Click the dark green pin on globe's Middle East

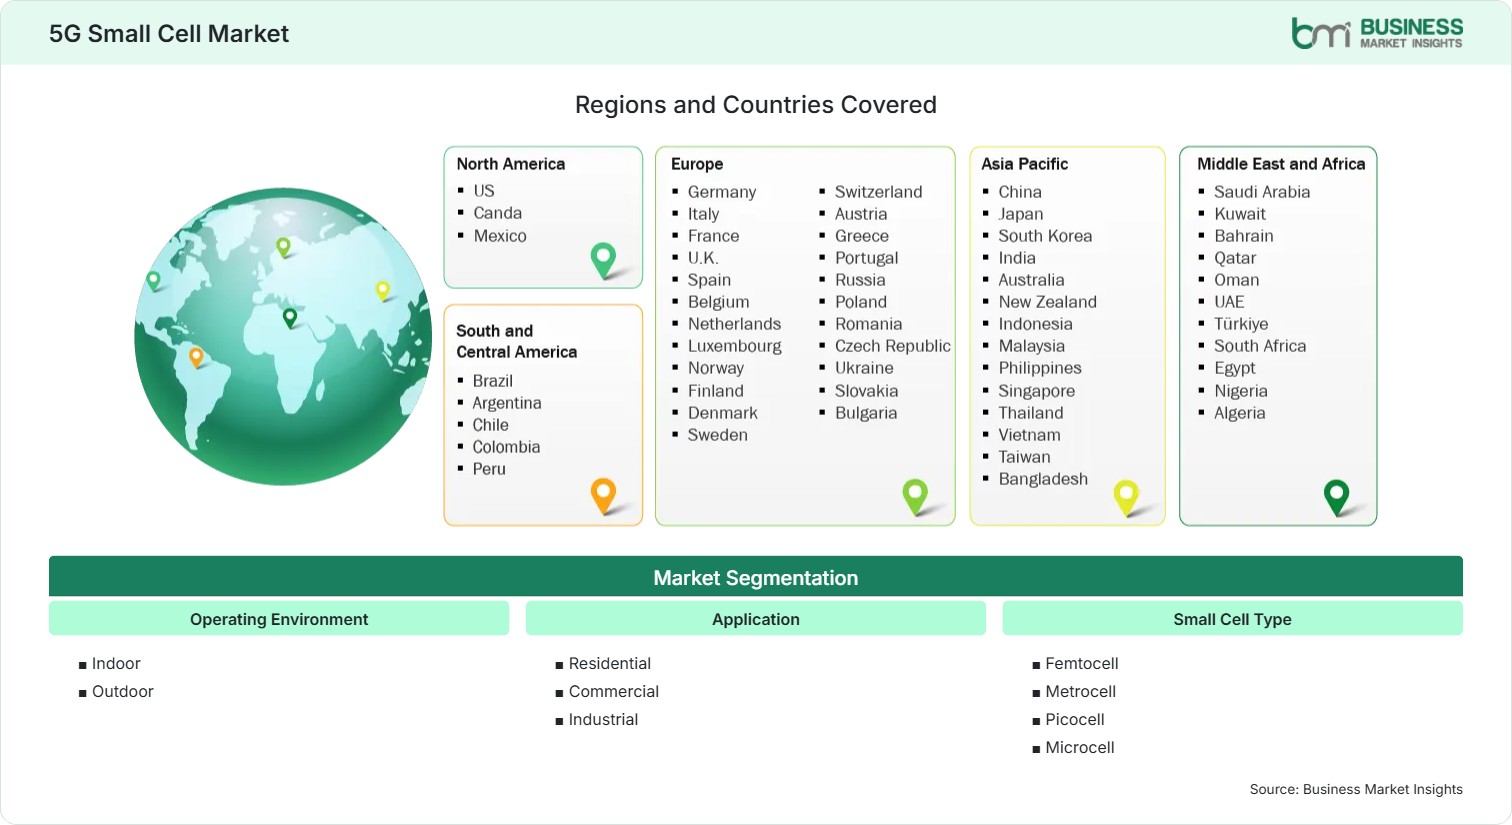(290, 318)
